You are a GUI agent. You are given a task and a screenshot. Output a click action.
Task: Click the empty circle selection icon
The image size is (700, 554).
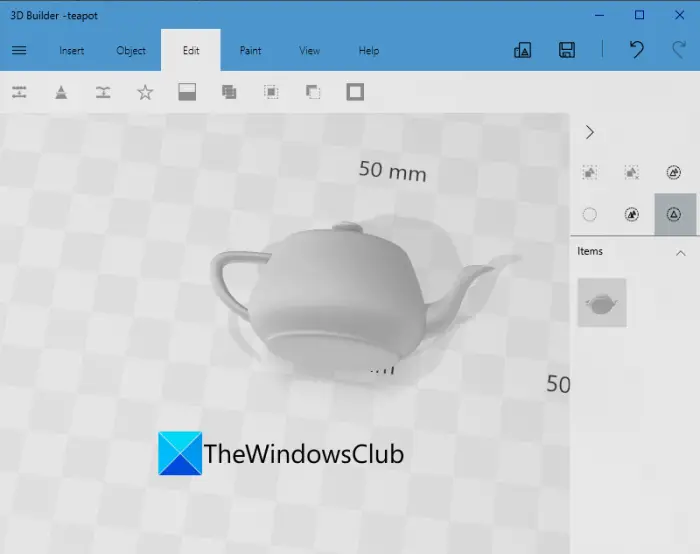click(x=590, y=215)
